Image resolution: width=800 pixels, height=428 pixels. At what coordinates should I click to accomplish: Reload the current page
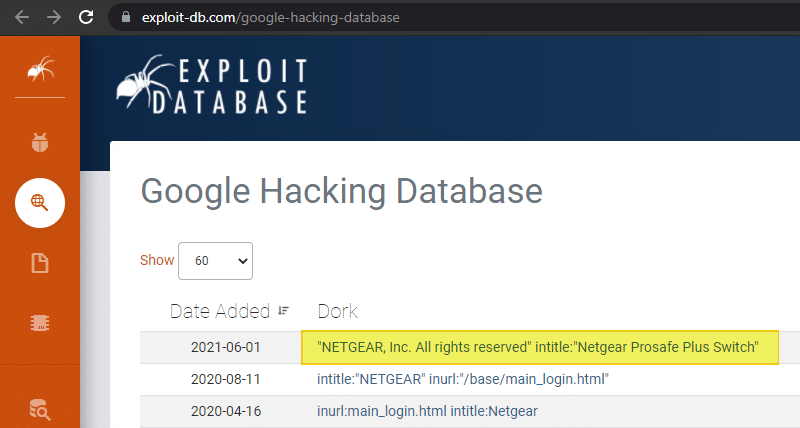(x=87, y=17)
